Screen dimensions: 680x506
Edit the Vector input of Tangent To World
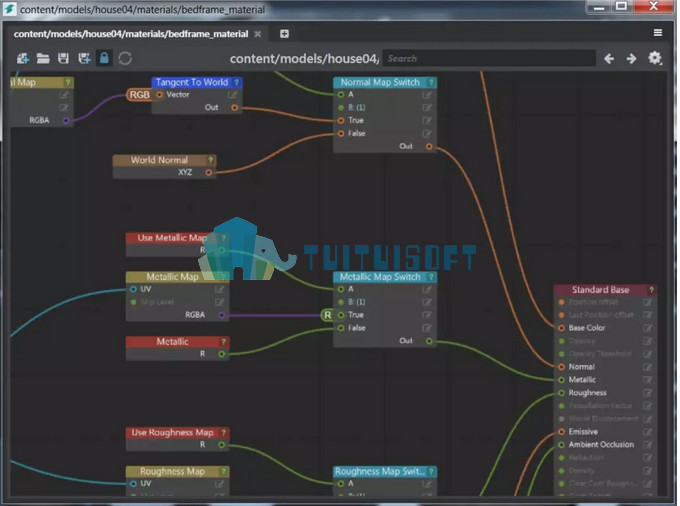232,95
